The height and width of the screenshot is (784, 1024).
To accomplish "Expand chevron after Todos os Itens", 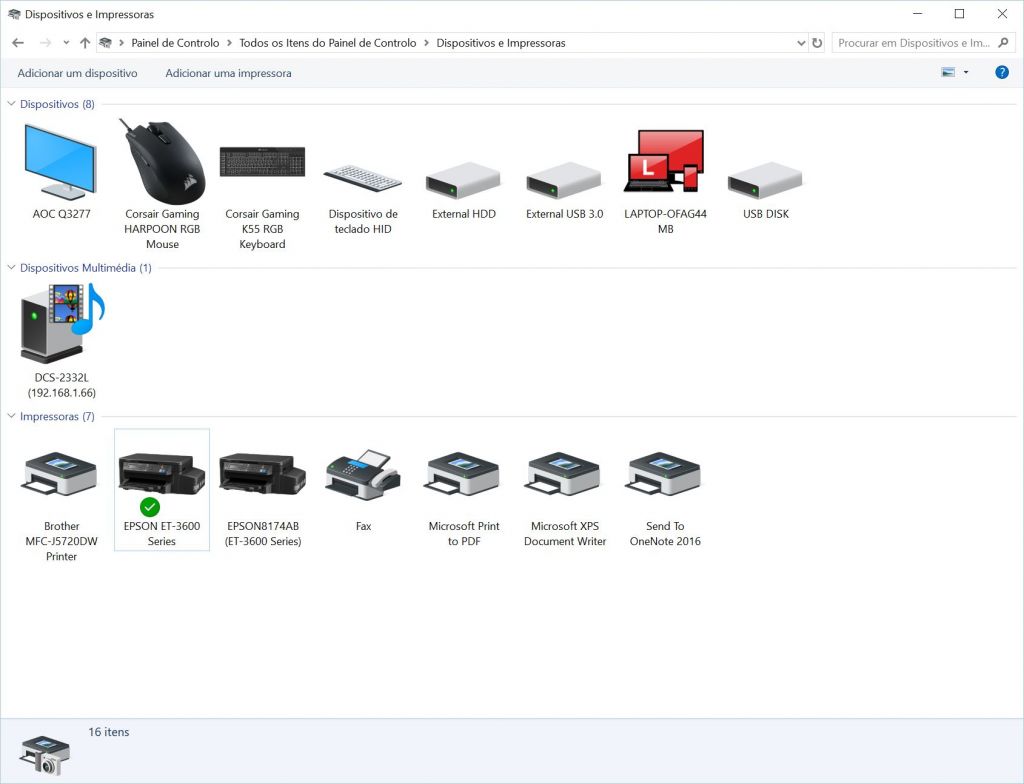I will coord(426,43).
